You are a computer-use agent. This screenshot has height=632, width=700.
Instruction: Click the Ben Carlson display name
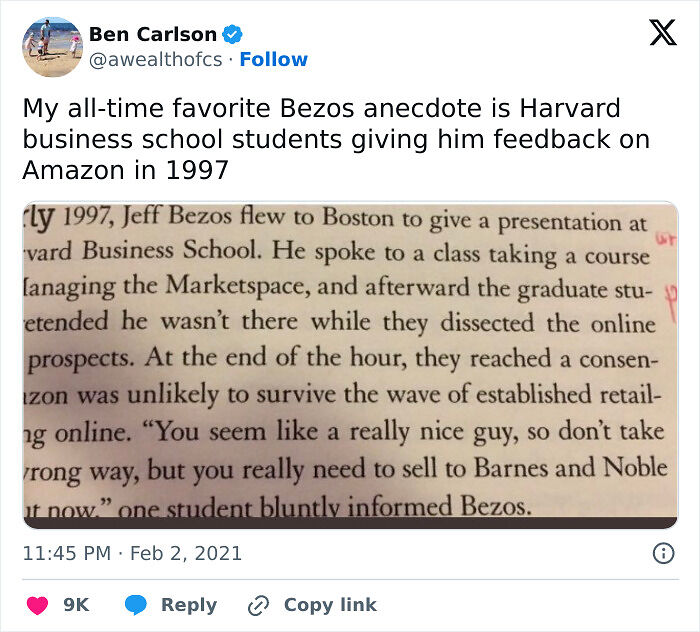pos(152,34)
